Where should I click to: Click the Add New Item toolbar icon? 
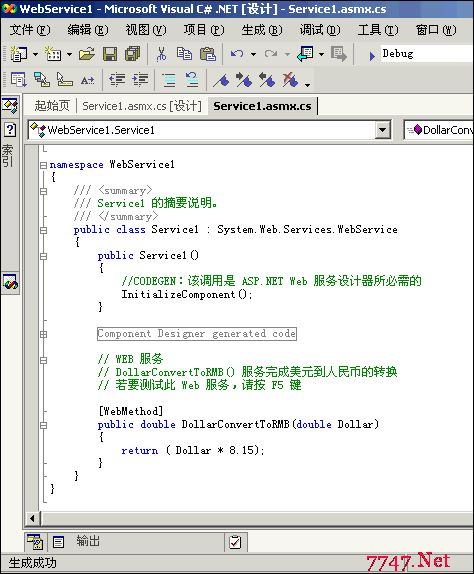pos(53,54)
